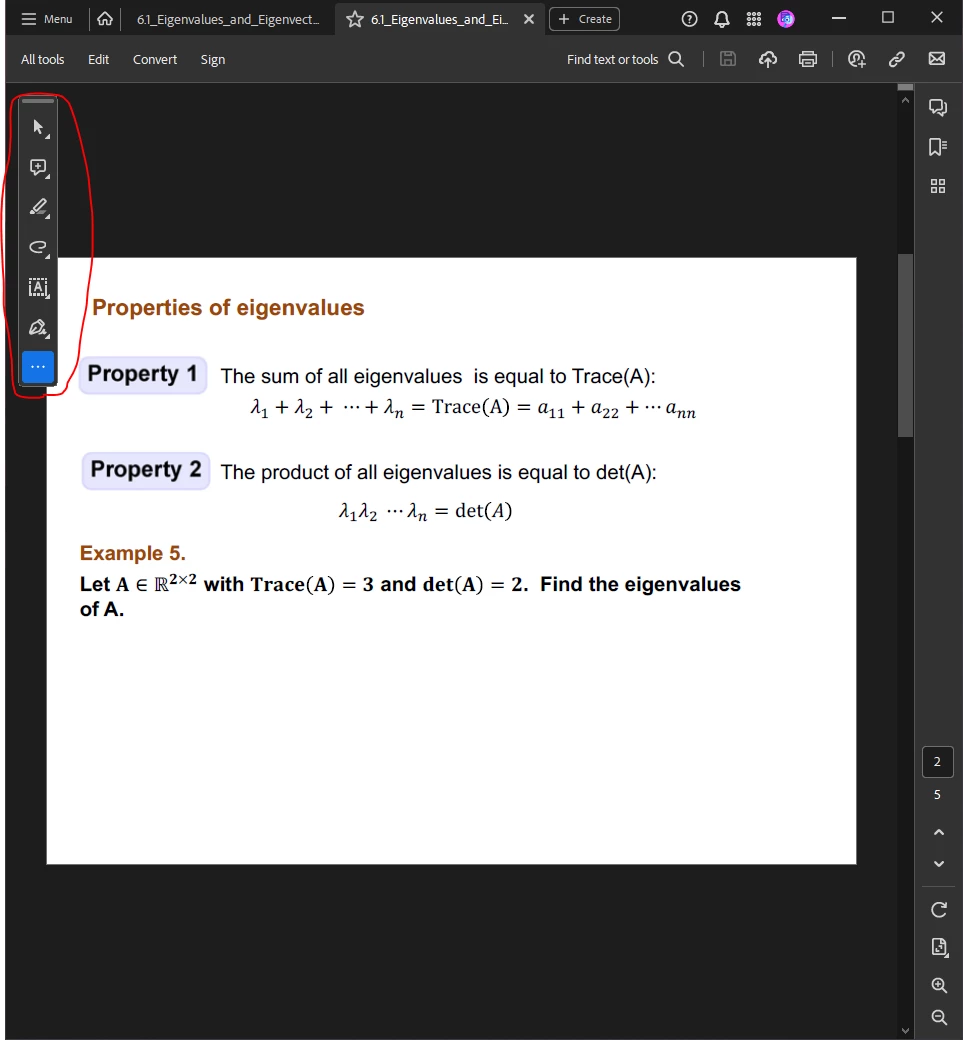Click heading Properties of eigenvalues
This screenshot has height=1040, width=963.
pos(228,308)
